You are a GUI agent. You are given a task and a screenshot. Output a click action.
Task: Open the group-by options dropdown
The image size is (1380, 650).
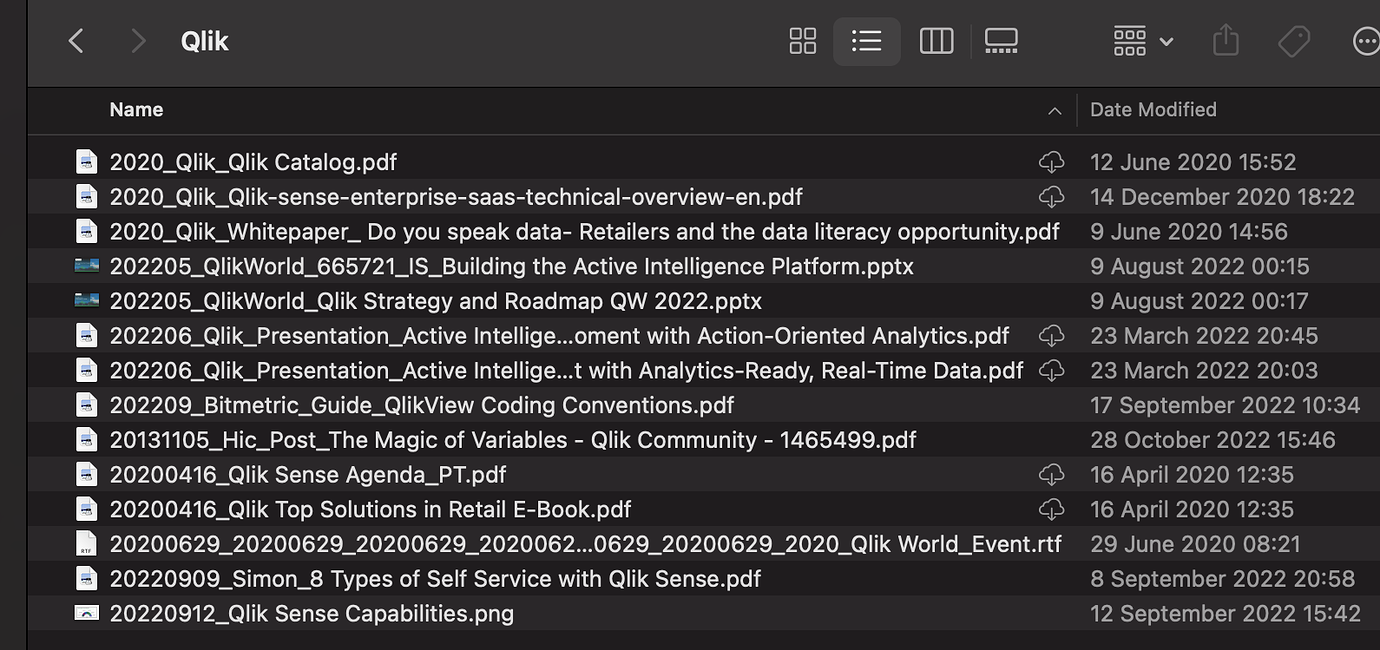pos(1142,41)
